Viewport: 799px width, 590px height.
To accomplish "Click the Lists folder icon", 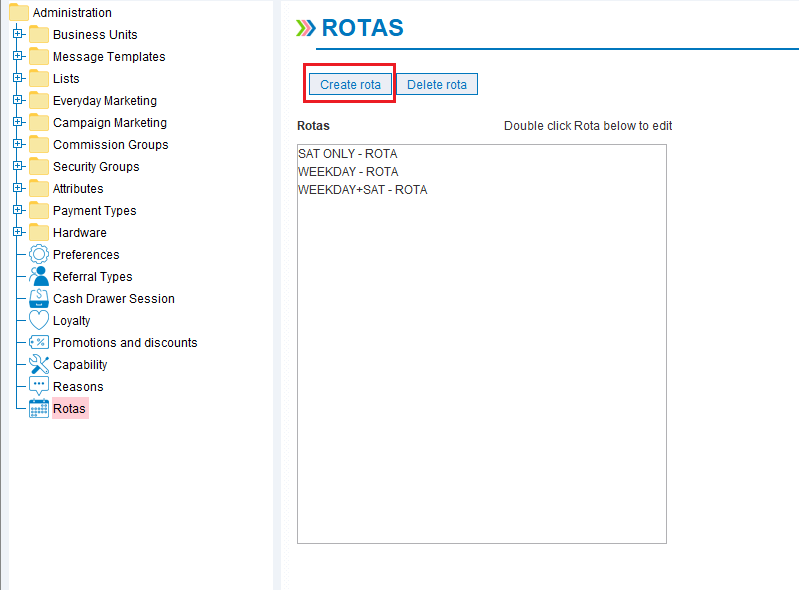I will point(39,78).
